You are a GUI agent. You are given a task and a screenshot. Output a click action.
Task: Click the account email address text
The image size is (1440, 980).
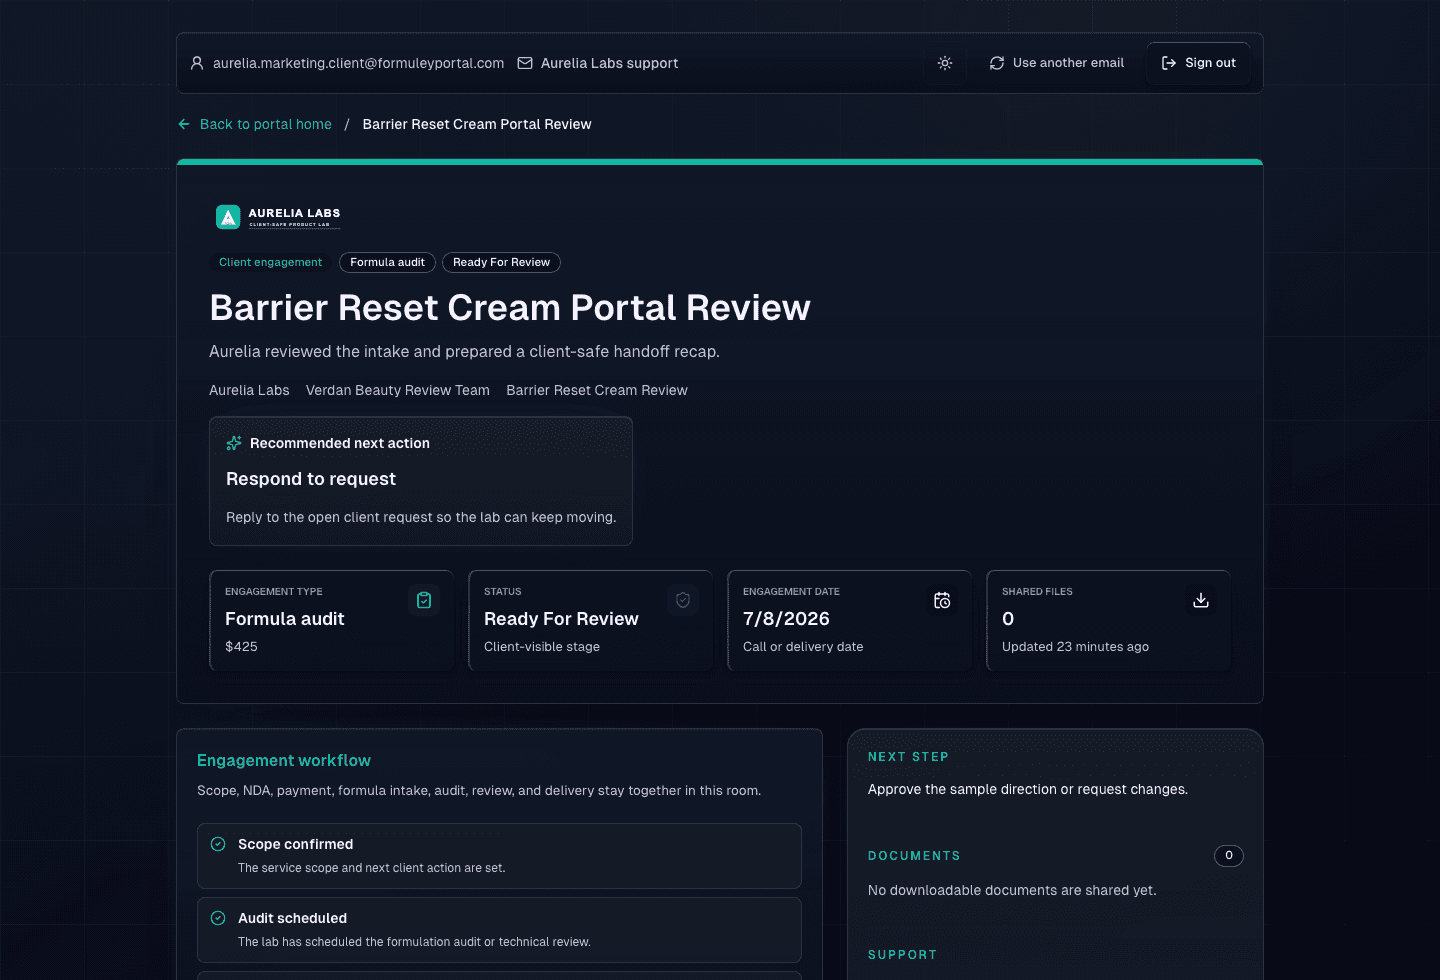pyautogui.click(x=358, y=63)
